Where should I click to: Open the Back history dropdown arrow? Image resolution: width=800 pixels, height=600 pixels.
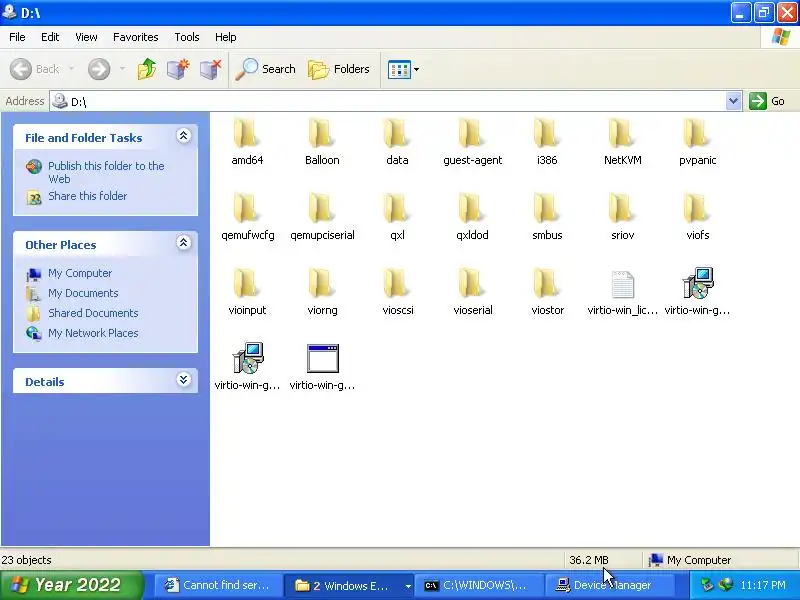pos(71,69)
